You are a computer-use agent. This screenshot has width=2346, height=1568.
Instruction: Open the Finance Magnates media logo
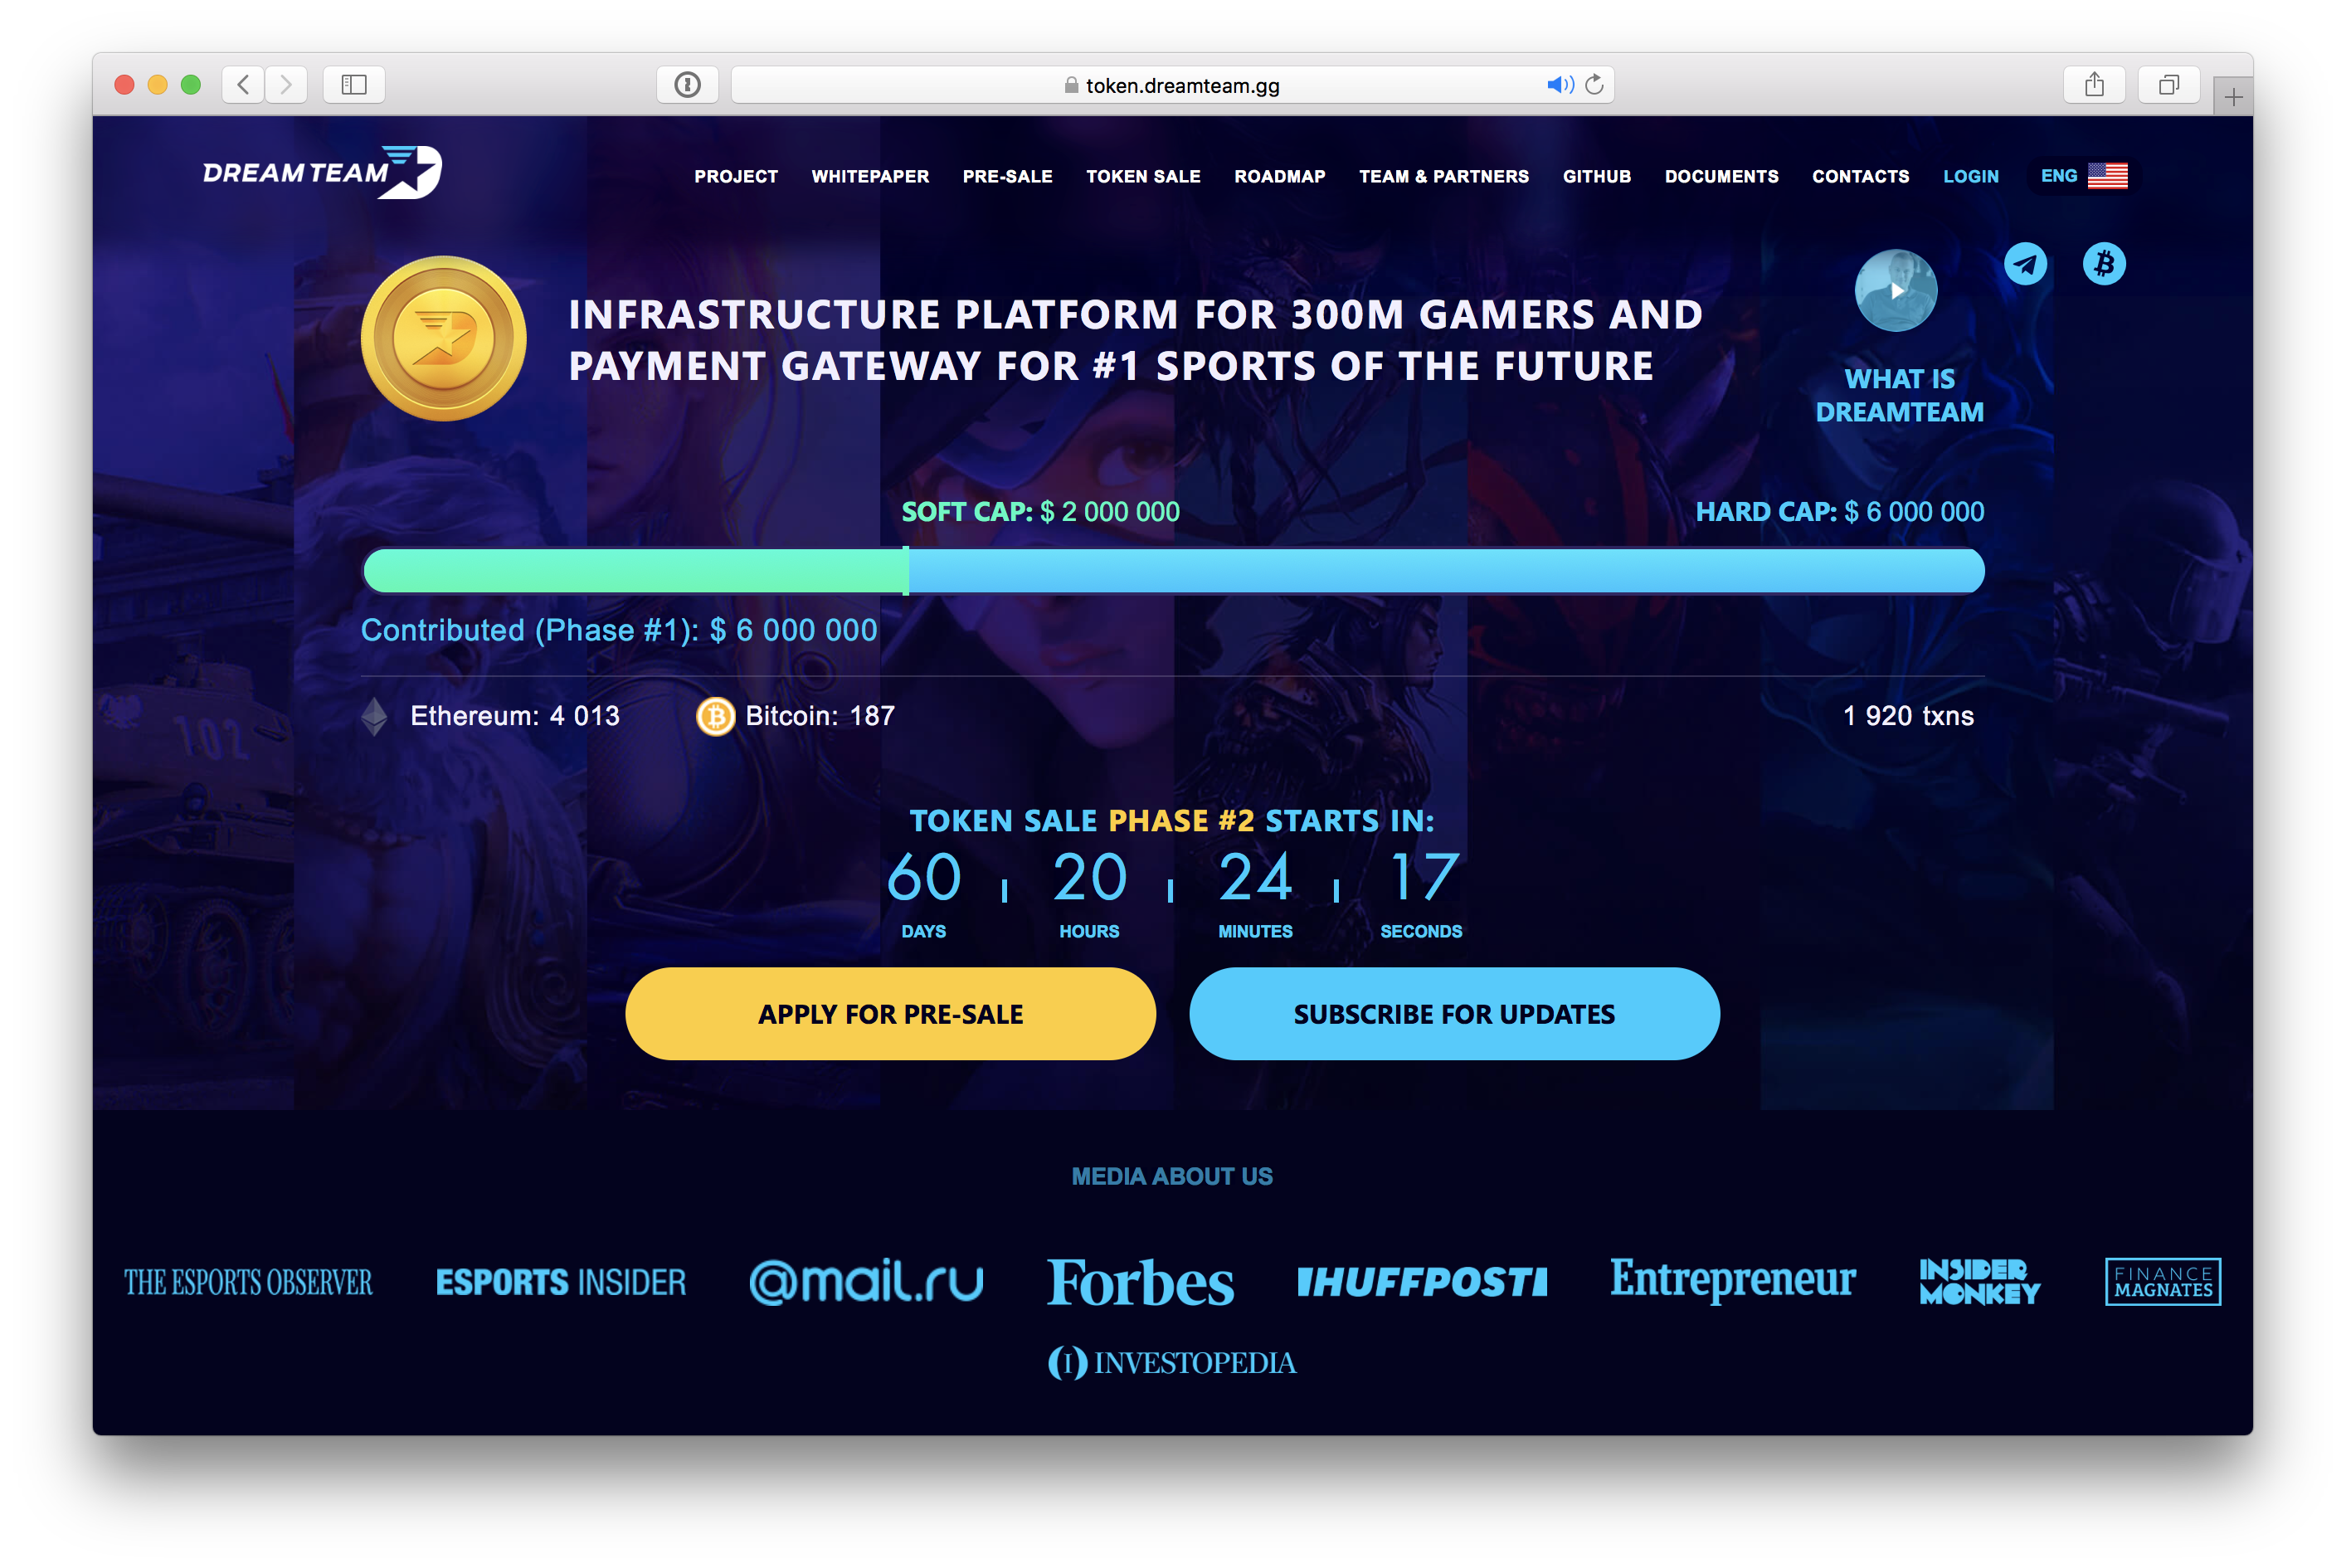pos(2163,1282)
